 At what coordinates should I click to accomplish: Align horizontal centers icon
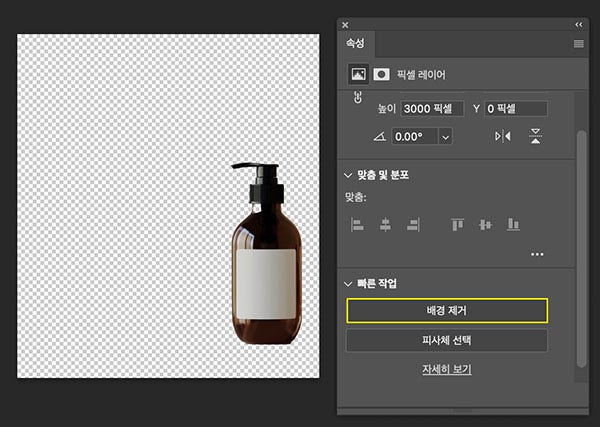point(385,225)
